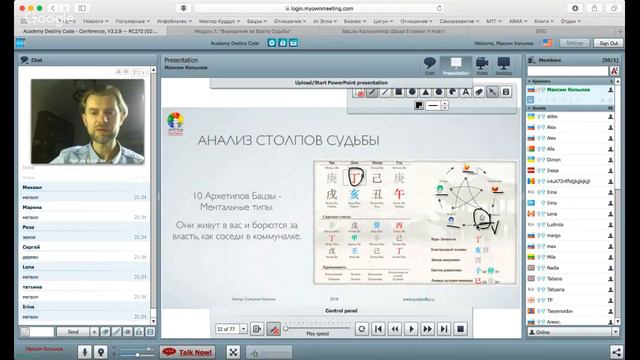Switch to the Video view
640x360 pixels.
point(482,66)
